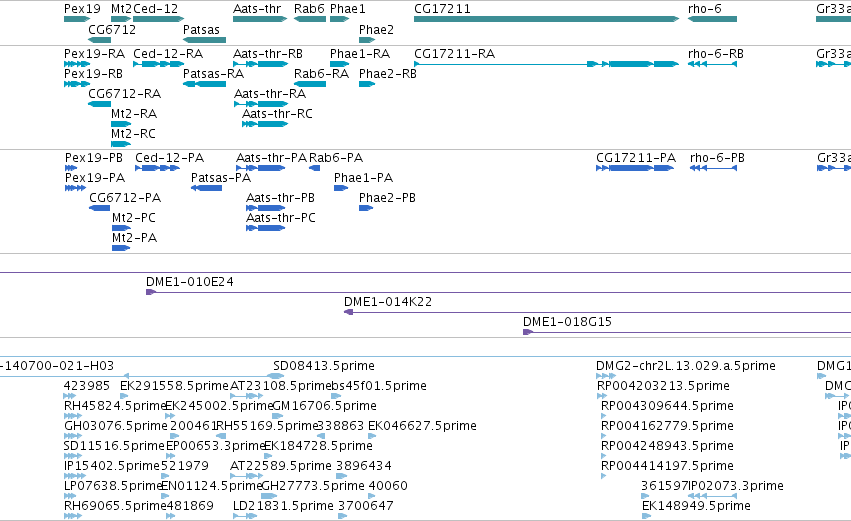
Task: Click EST IP02073.3prime
Action: coord(736,487)
